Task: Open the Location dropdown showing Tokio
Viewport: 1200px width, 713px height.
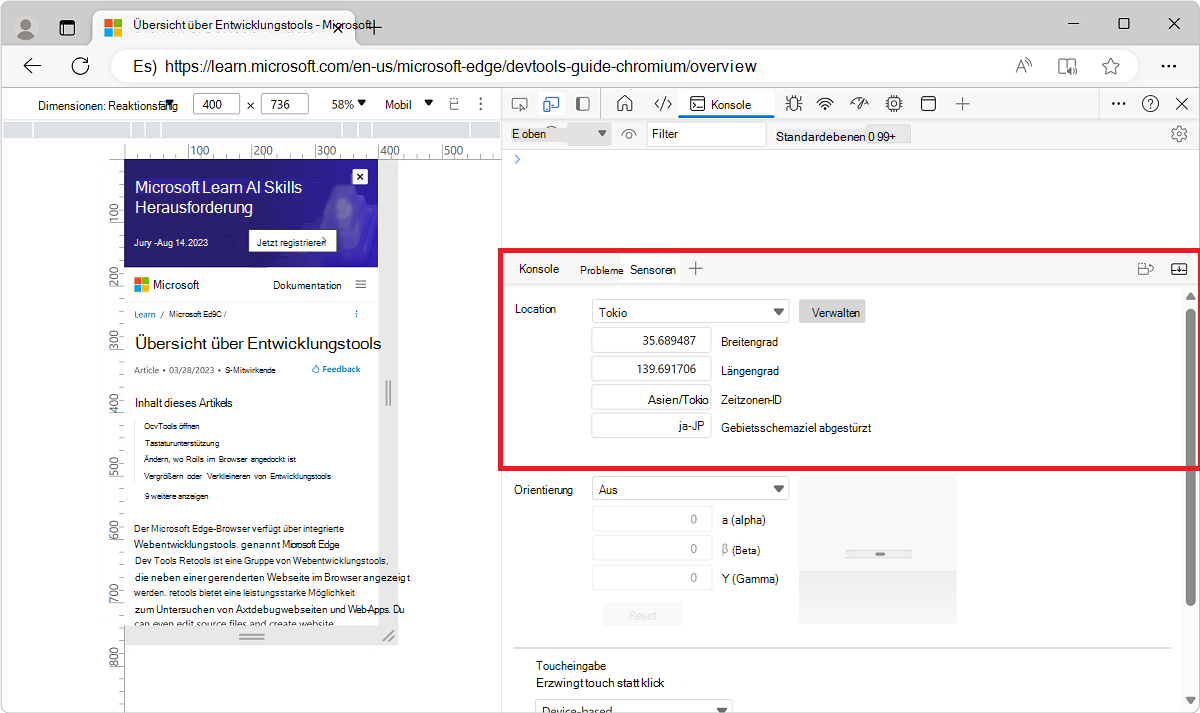Action: [x=690, y=310]
